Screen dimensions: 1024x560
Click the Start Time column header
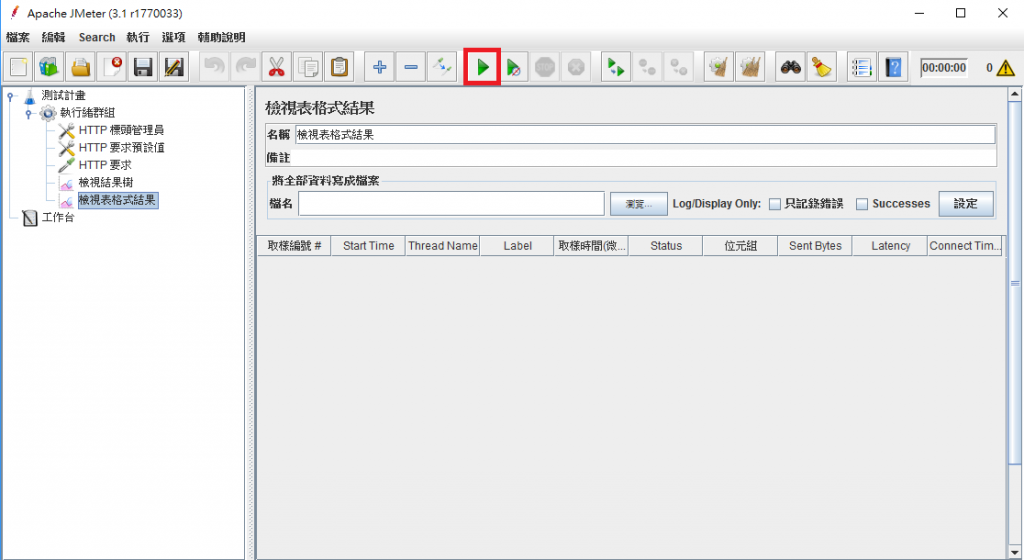tap(368, 246)
